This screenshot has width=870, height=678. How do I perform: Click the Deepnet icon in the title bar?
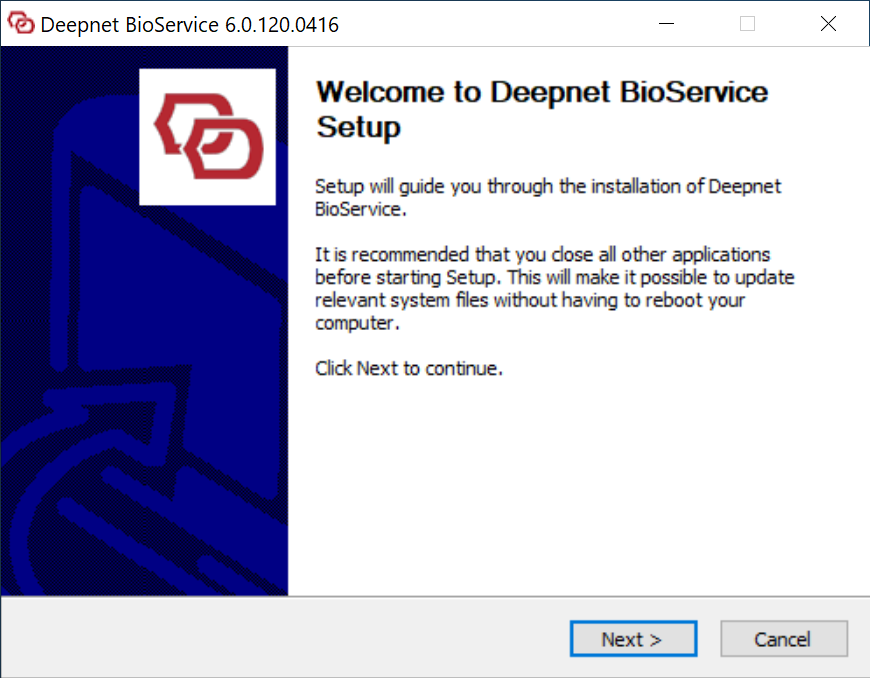(21, 24)
